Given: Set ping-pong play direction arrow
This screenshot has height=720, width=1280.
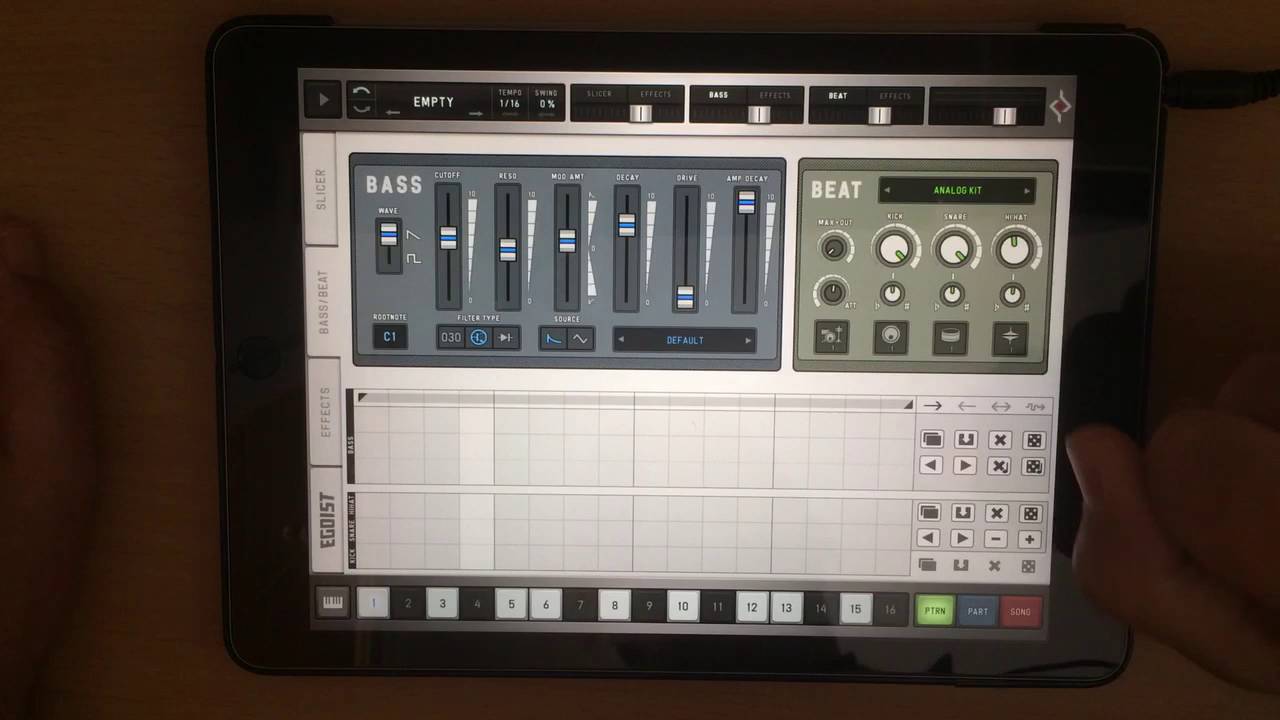Looking at the screenshot, I should pyautogui.click(x=1000, y=406).
